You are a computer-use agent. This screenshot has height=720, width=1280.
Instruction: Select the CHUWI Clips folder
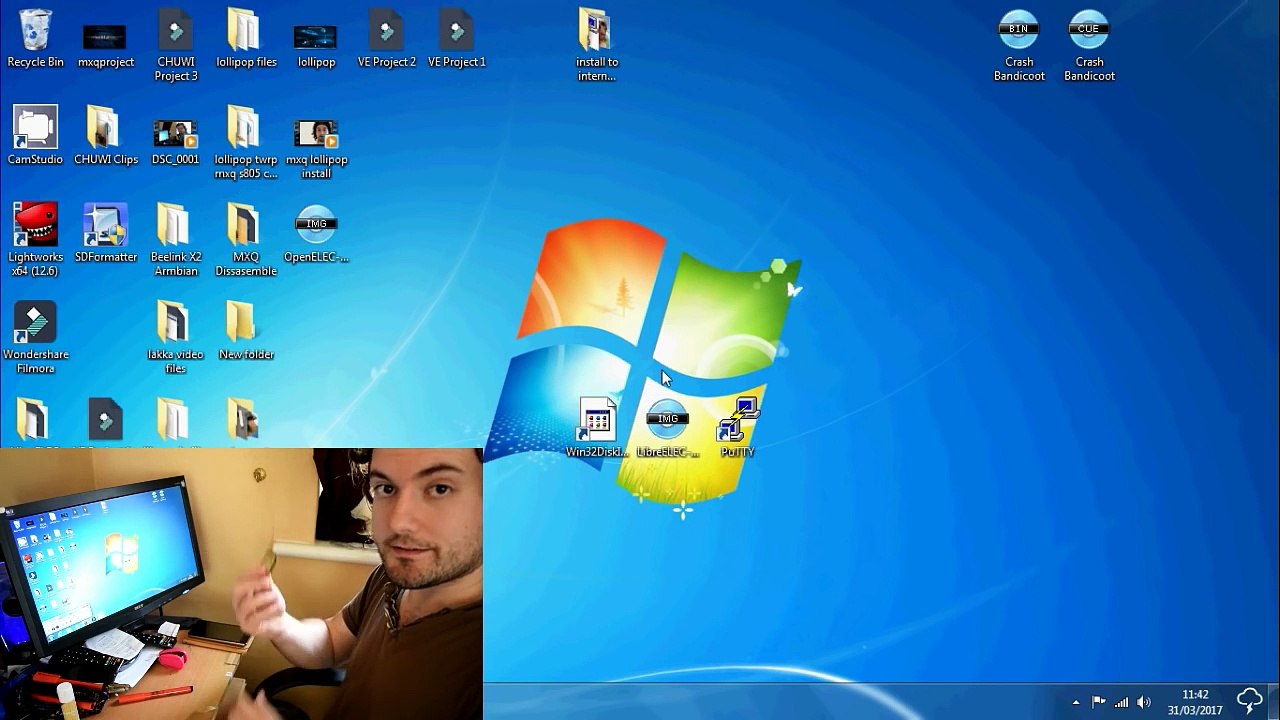[x=105, y=136]
